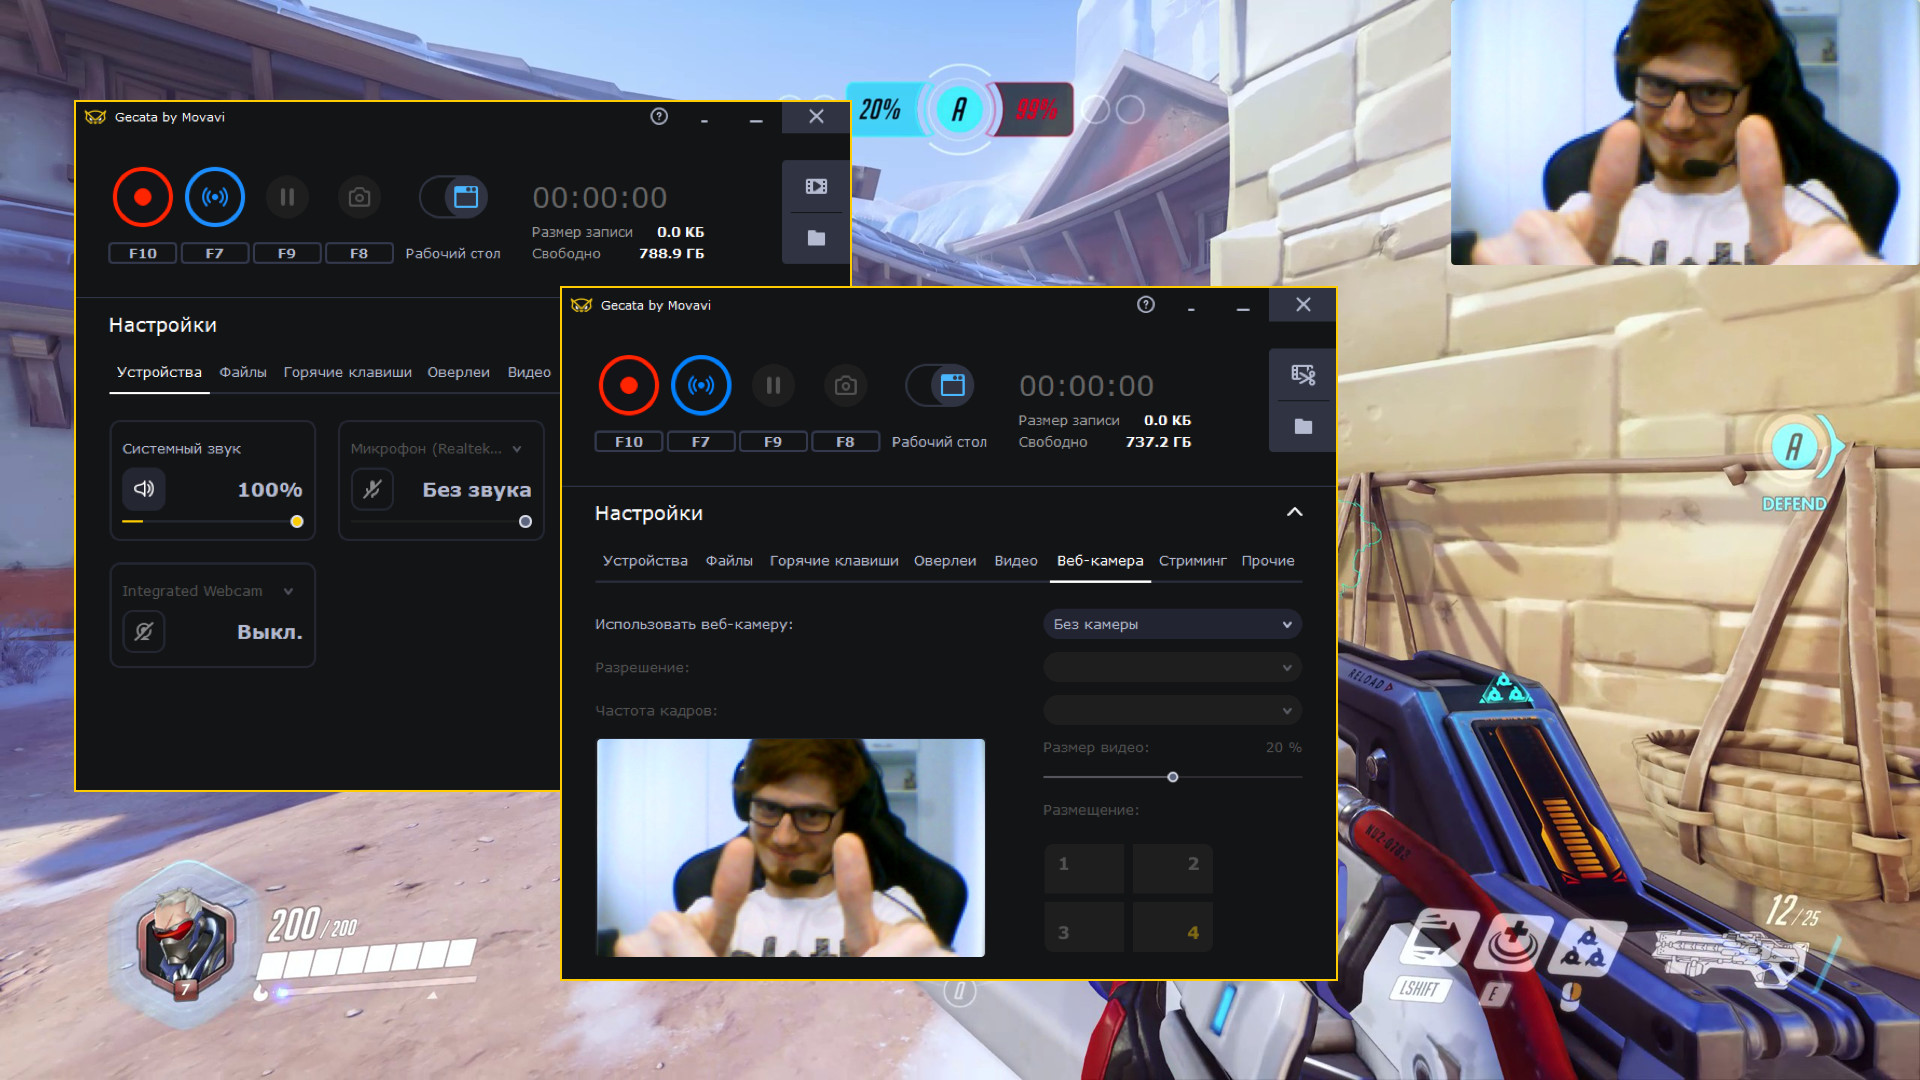Screen dimensions: 1920x1080
Task: Open media files icon in back window sidebar
Action: coord(816,186)
